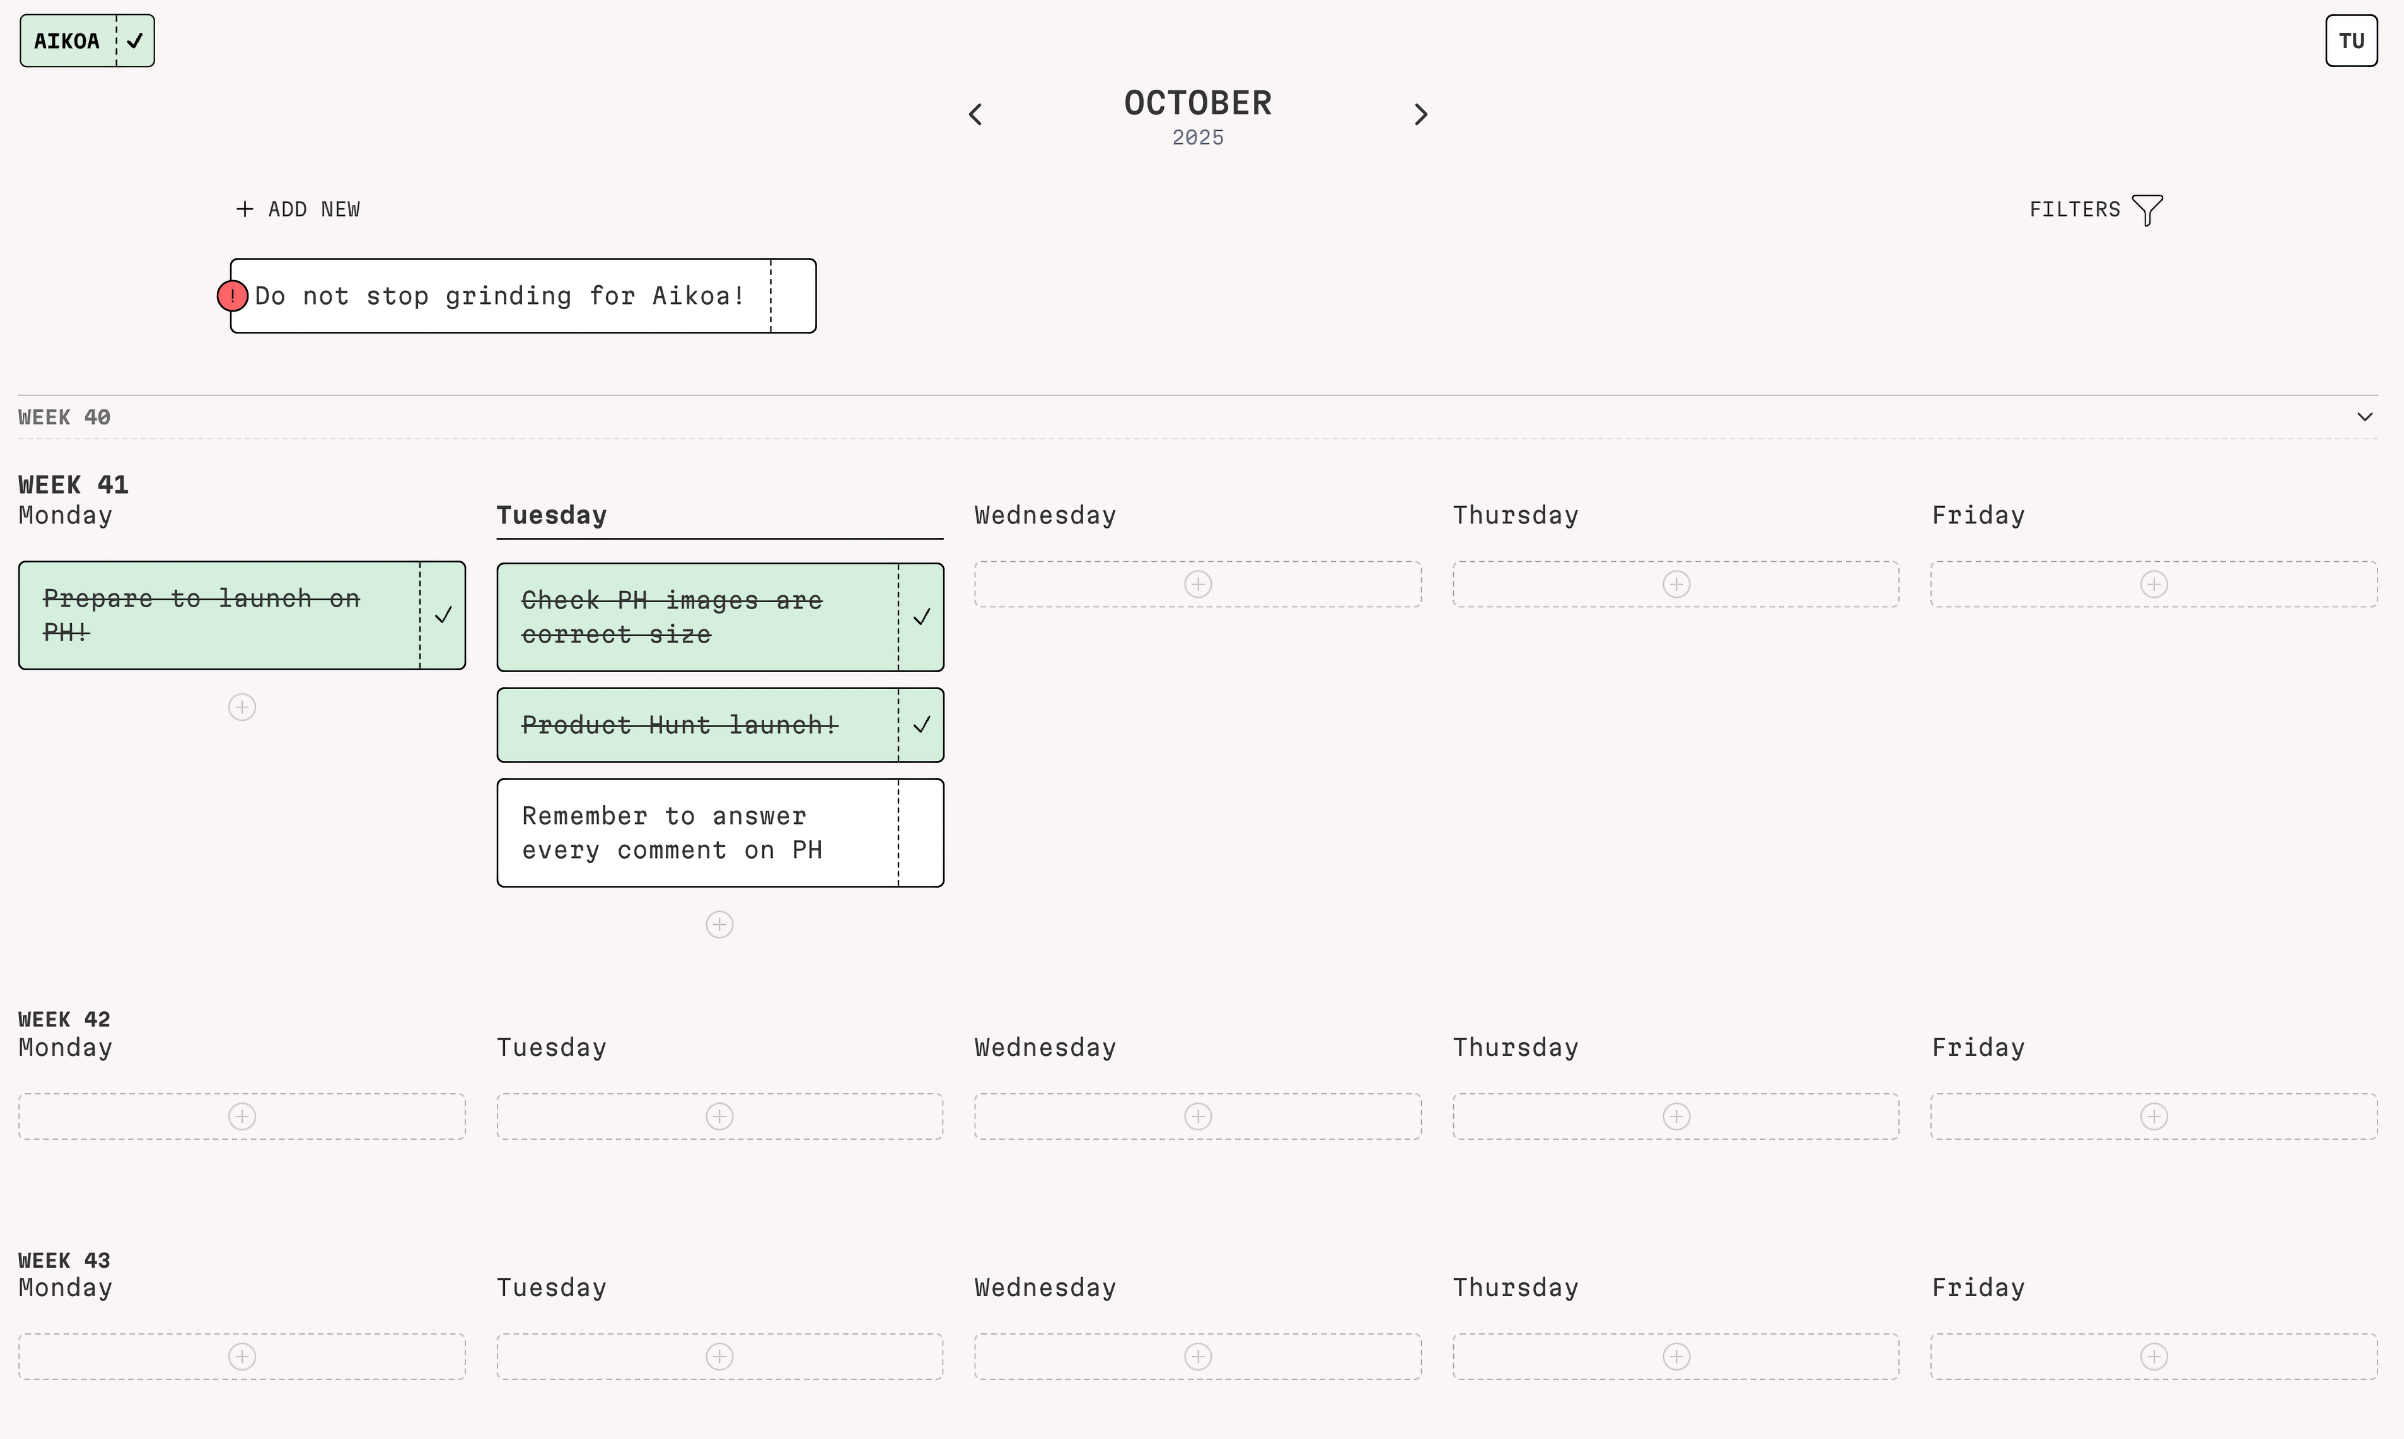Viewport: 2404px width, 1439px height.
Task: Add task to Week 43 Friday
Action: pyautogui.click(x=2154, y=1357)
